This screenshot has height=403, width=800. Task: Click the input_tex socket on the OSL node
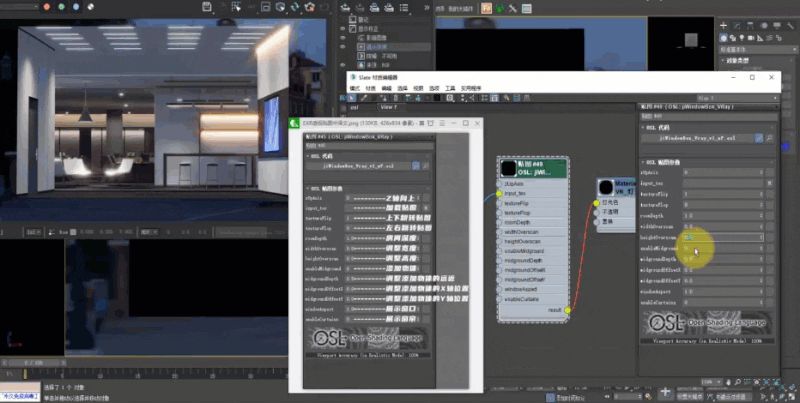(x=499, y=193)
